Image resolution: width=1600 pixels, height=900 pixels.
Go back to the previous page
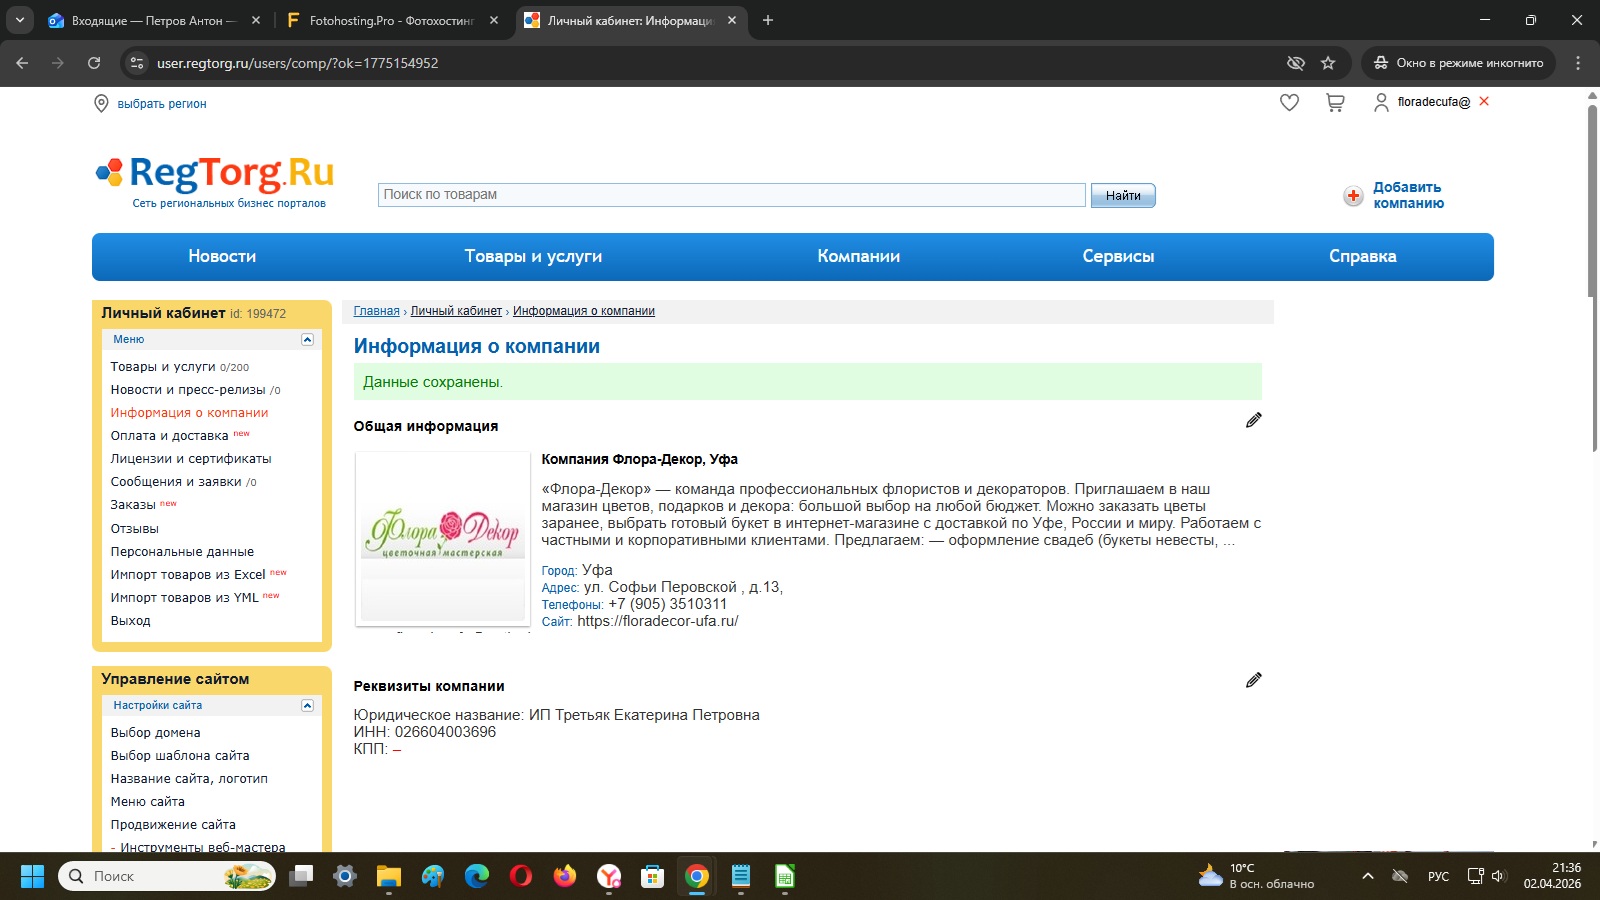(22, 63)
